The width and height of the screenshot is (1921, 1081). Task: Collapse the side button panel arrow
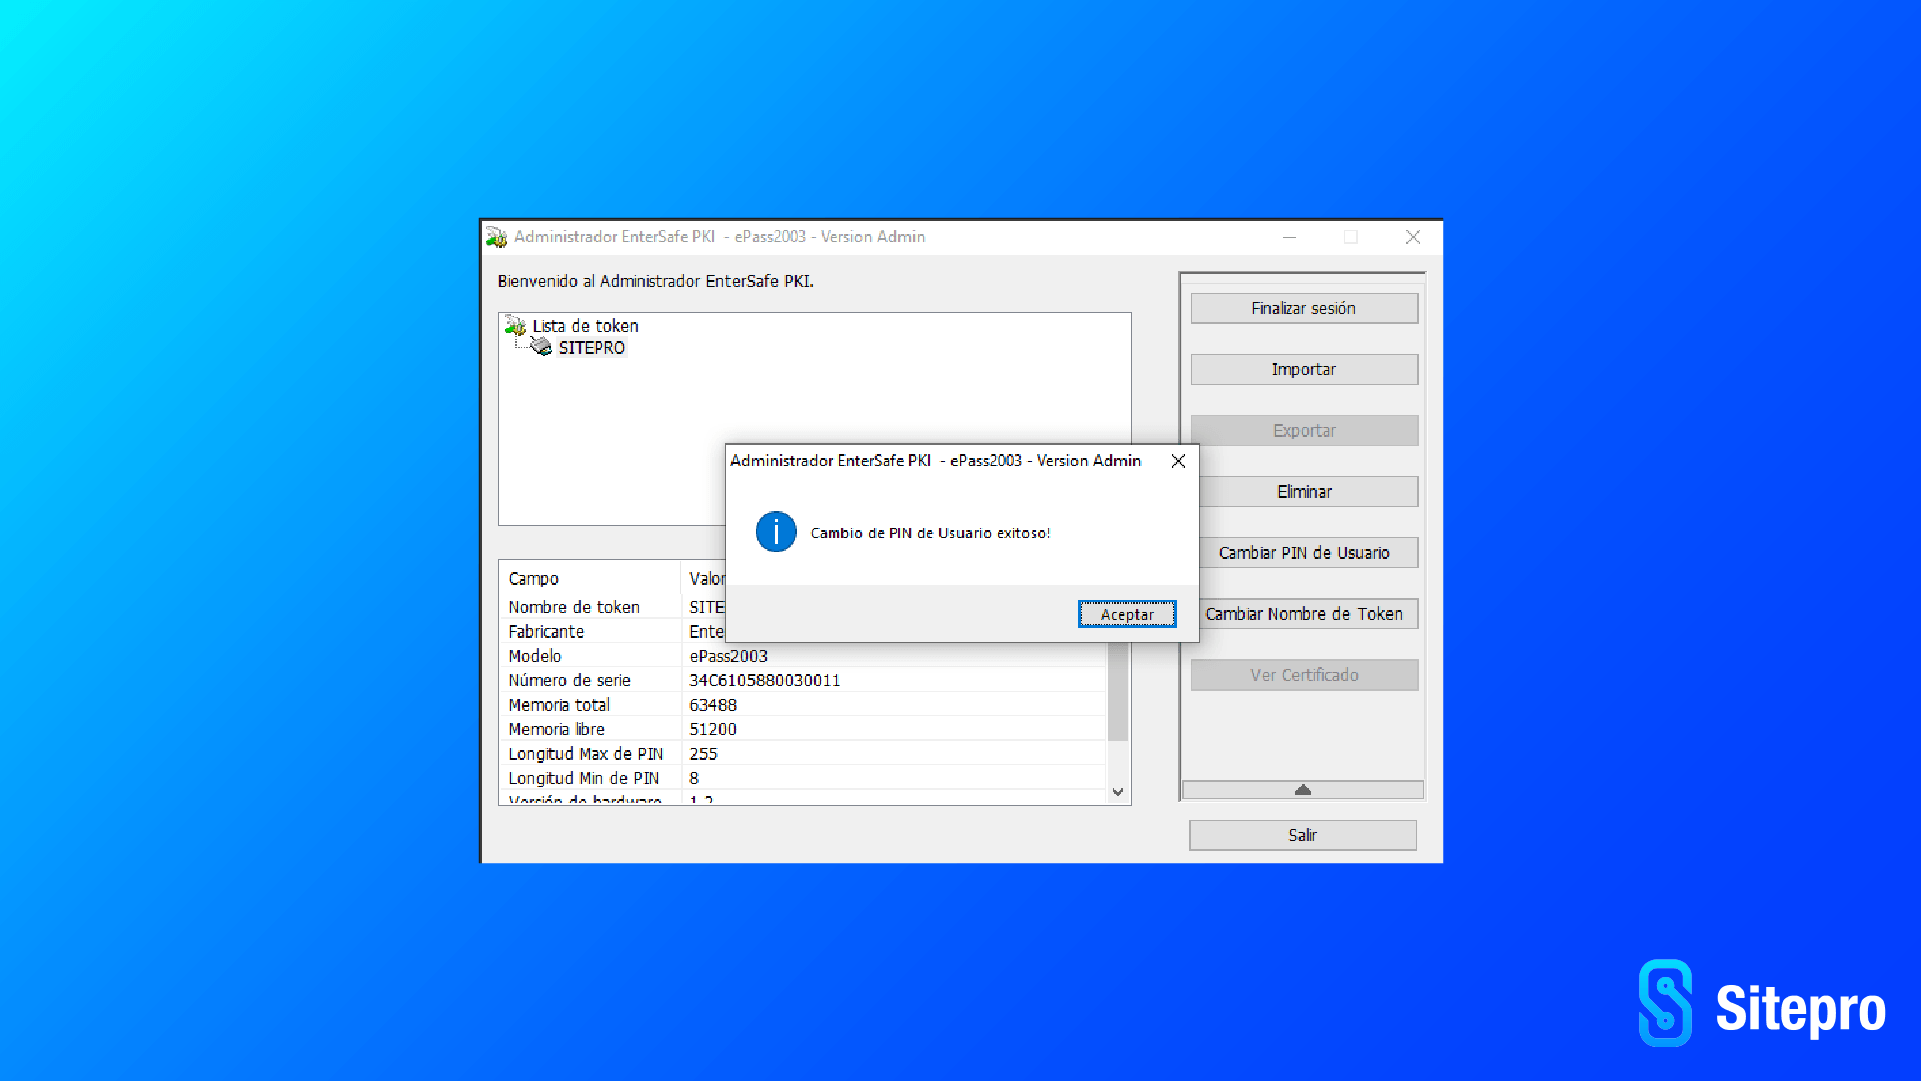[x=1303, y=790]
